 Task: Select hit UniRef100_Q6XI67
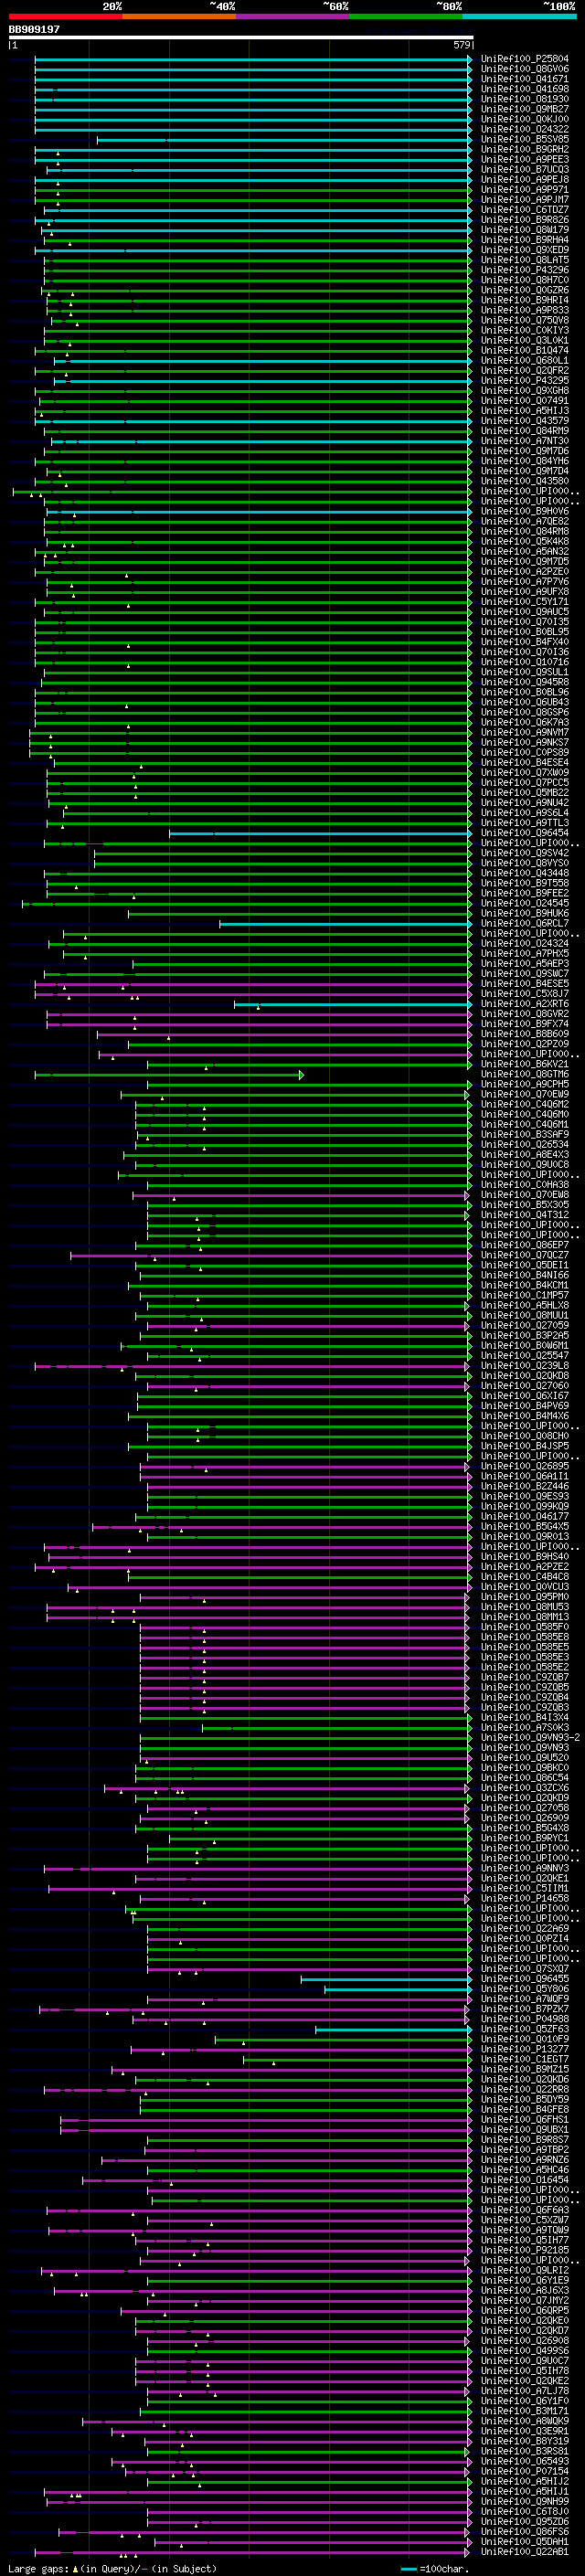coord(524,1396)
